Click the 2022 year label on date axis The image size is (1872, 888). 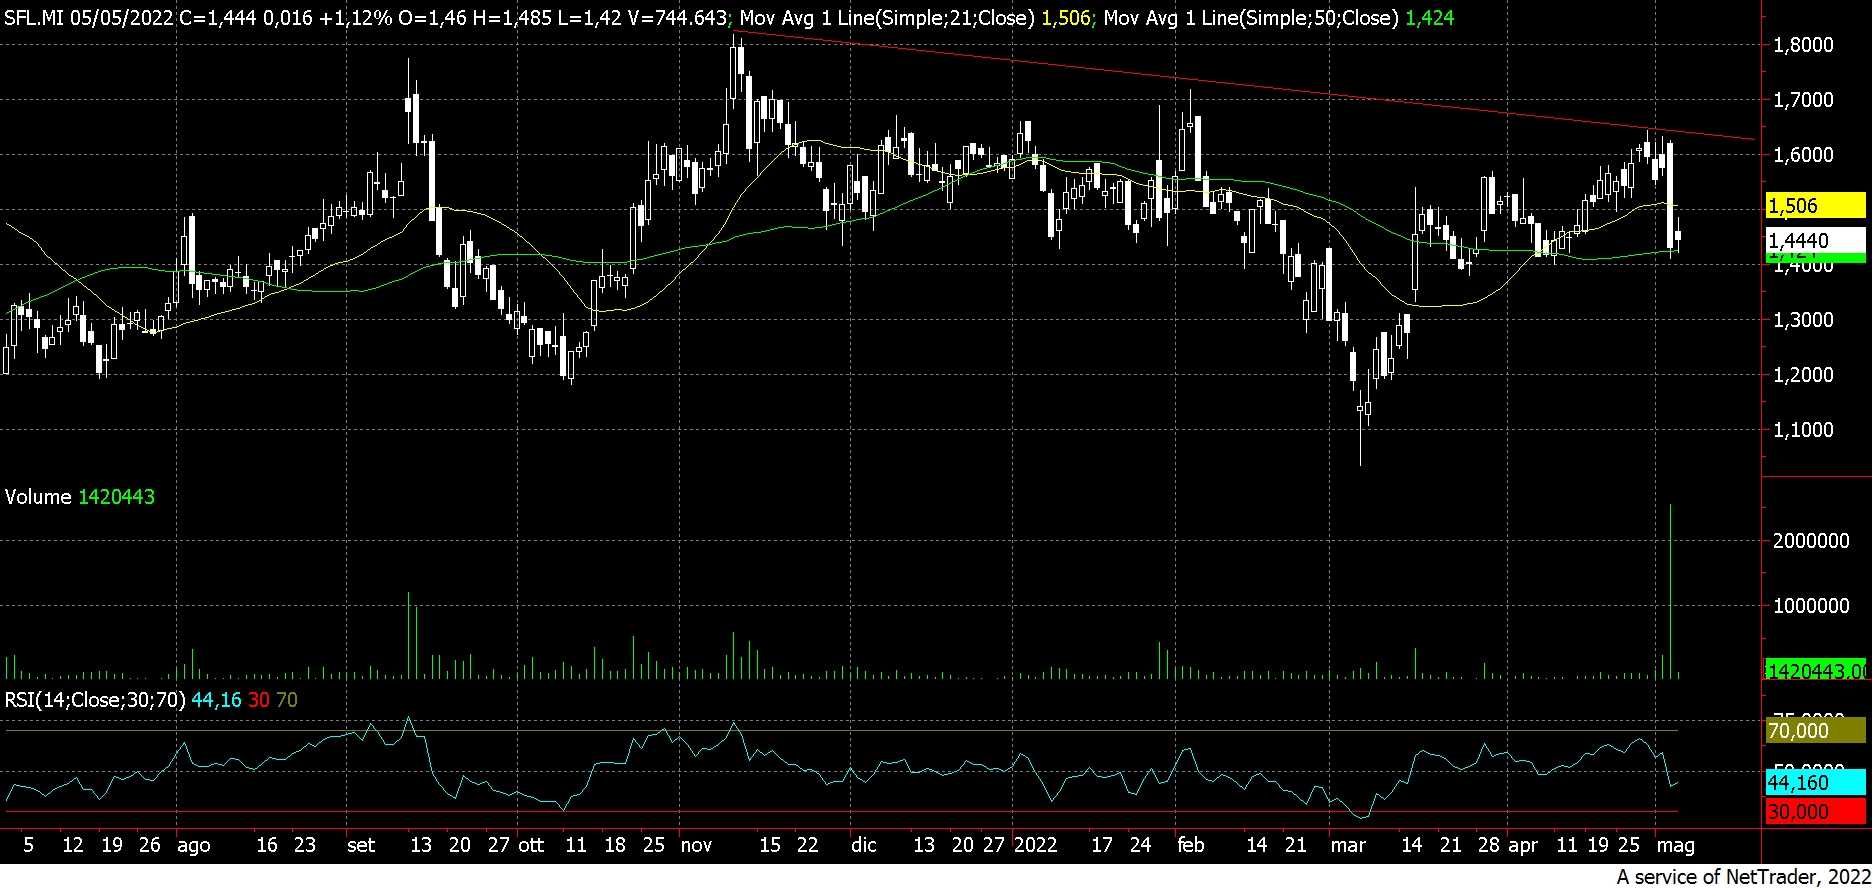[1035, 845]
